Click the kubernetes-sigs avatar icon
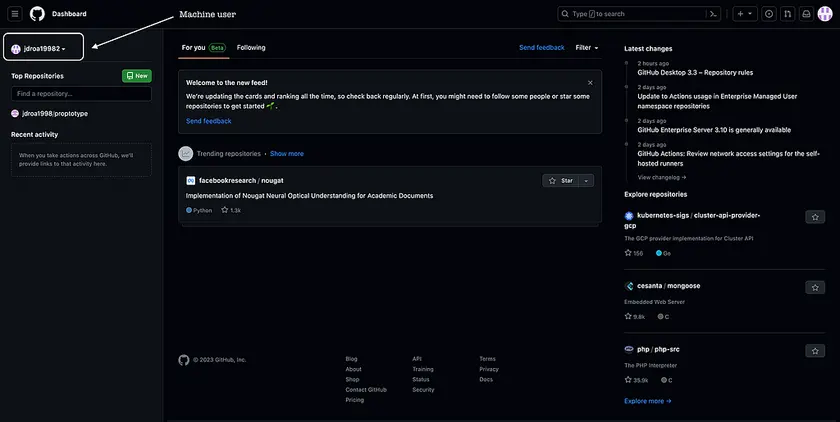 pos(629,216)
